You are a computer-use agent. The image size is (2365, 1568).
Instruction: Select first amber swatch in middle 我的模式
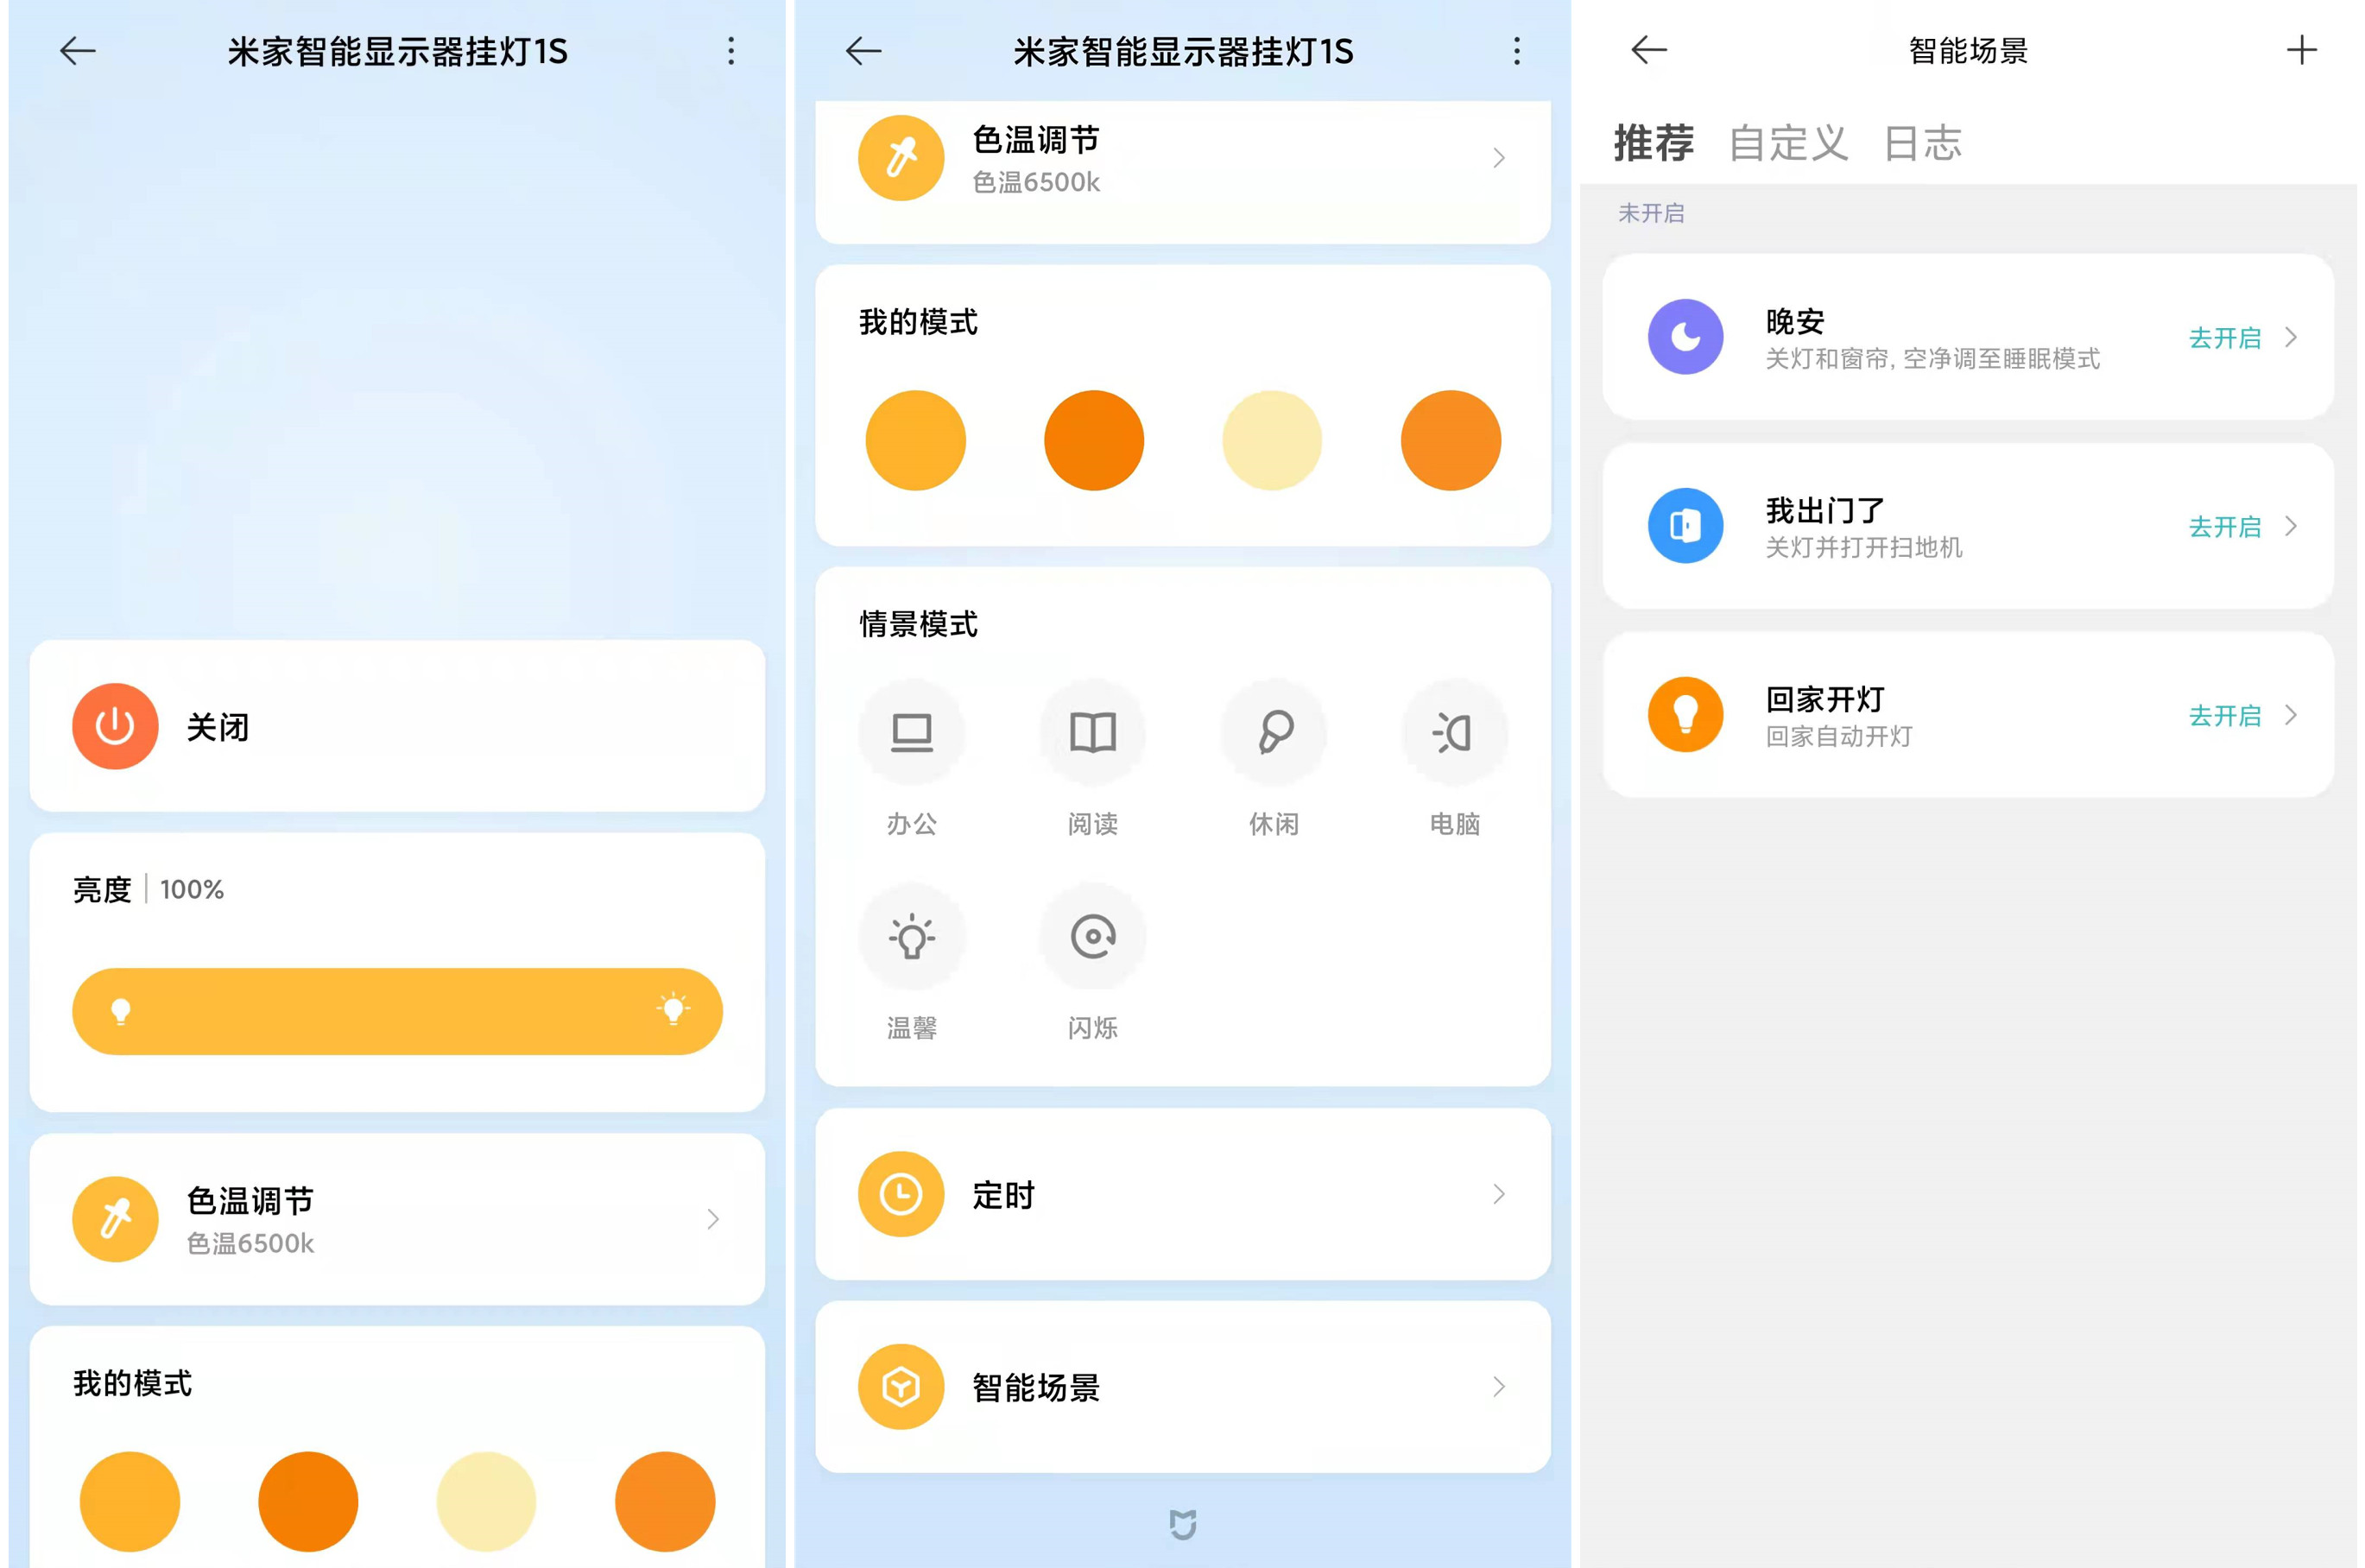(x=916, y=440)
